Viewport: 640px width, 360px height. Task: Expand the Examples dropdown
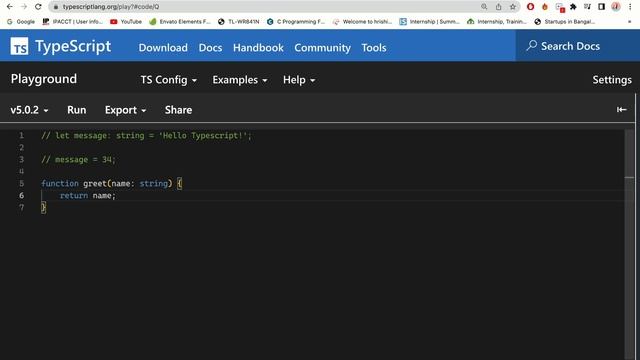(x=240, y=80)
